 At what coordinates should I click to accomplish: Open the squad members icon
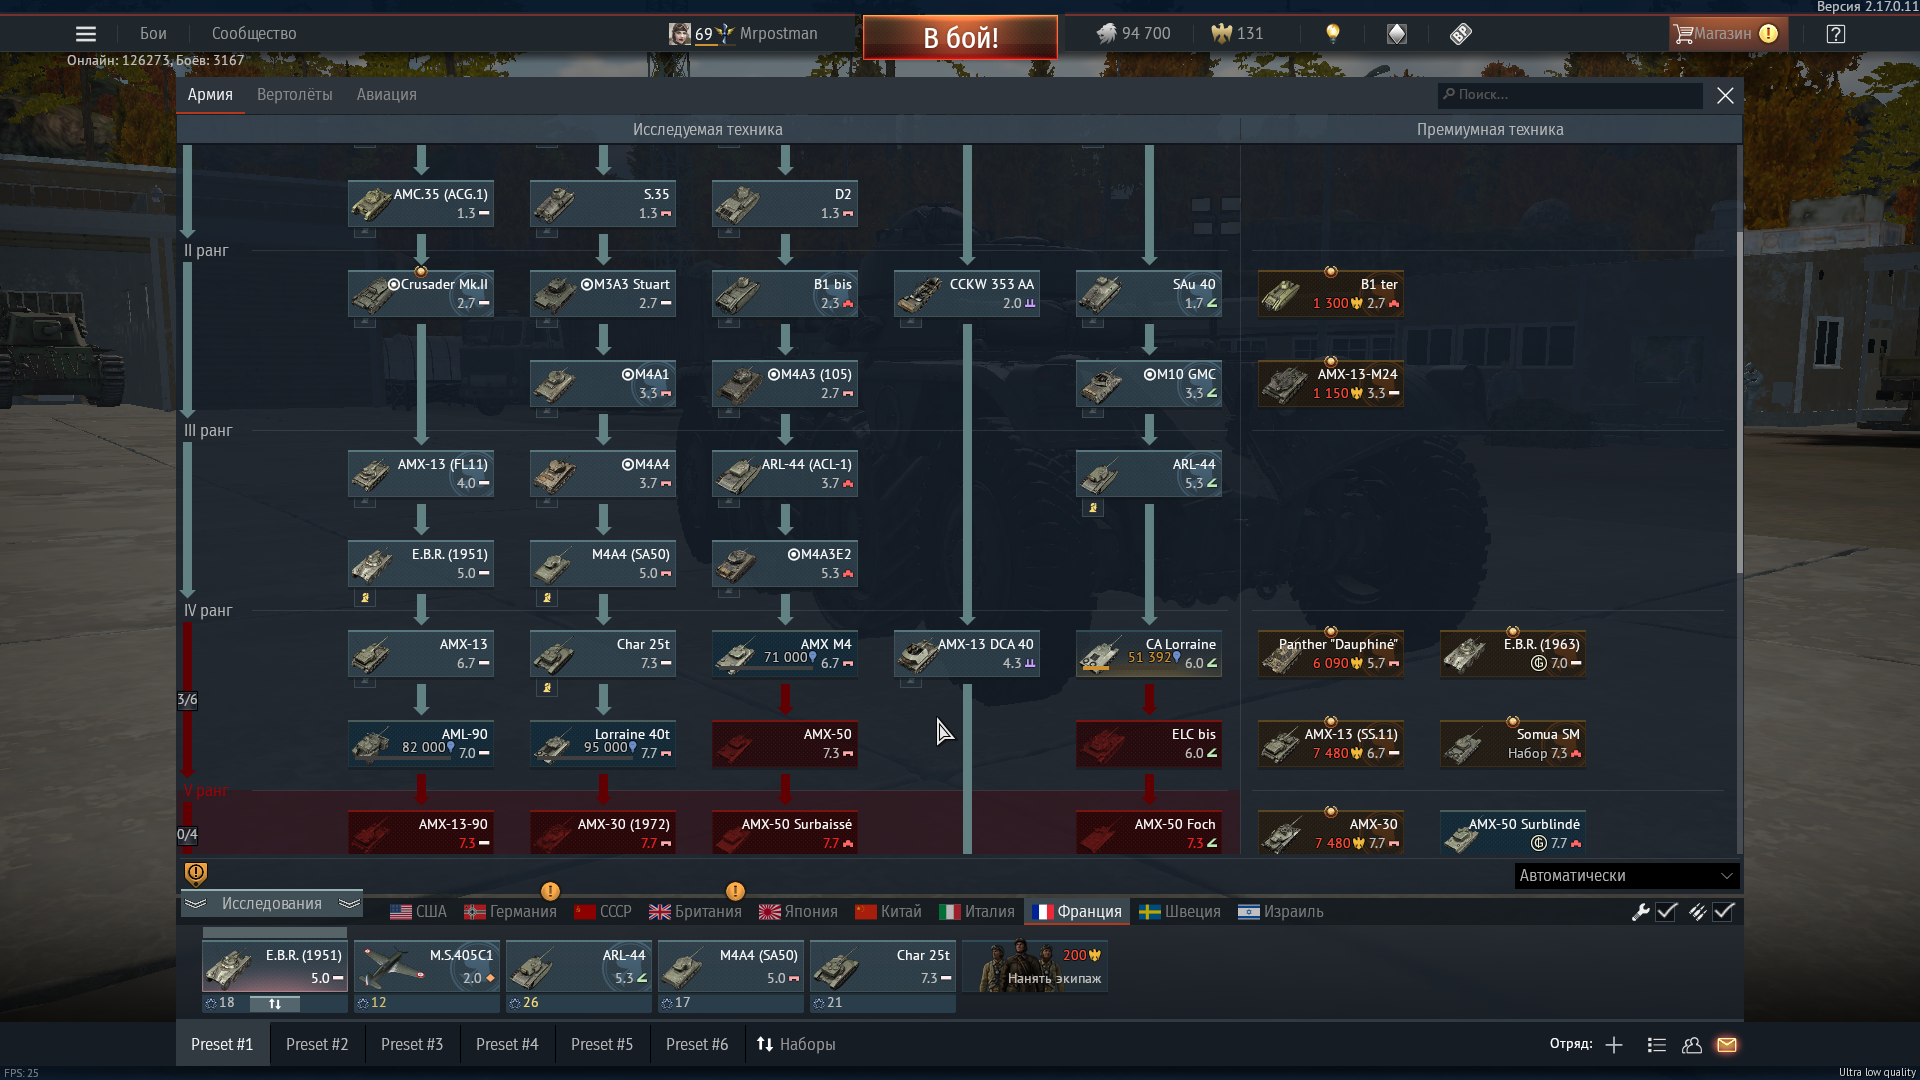pyautogui.click(x=1692, y=1045)
